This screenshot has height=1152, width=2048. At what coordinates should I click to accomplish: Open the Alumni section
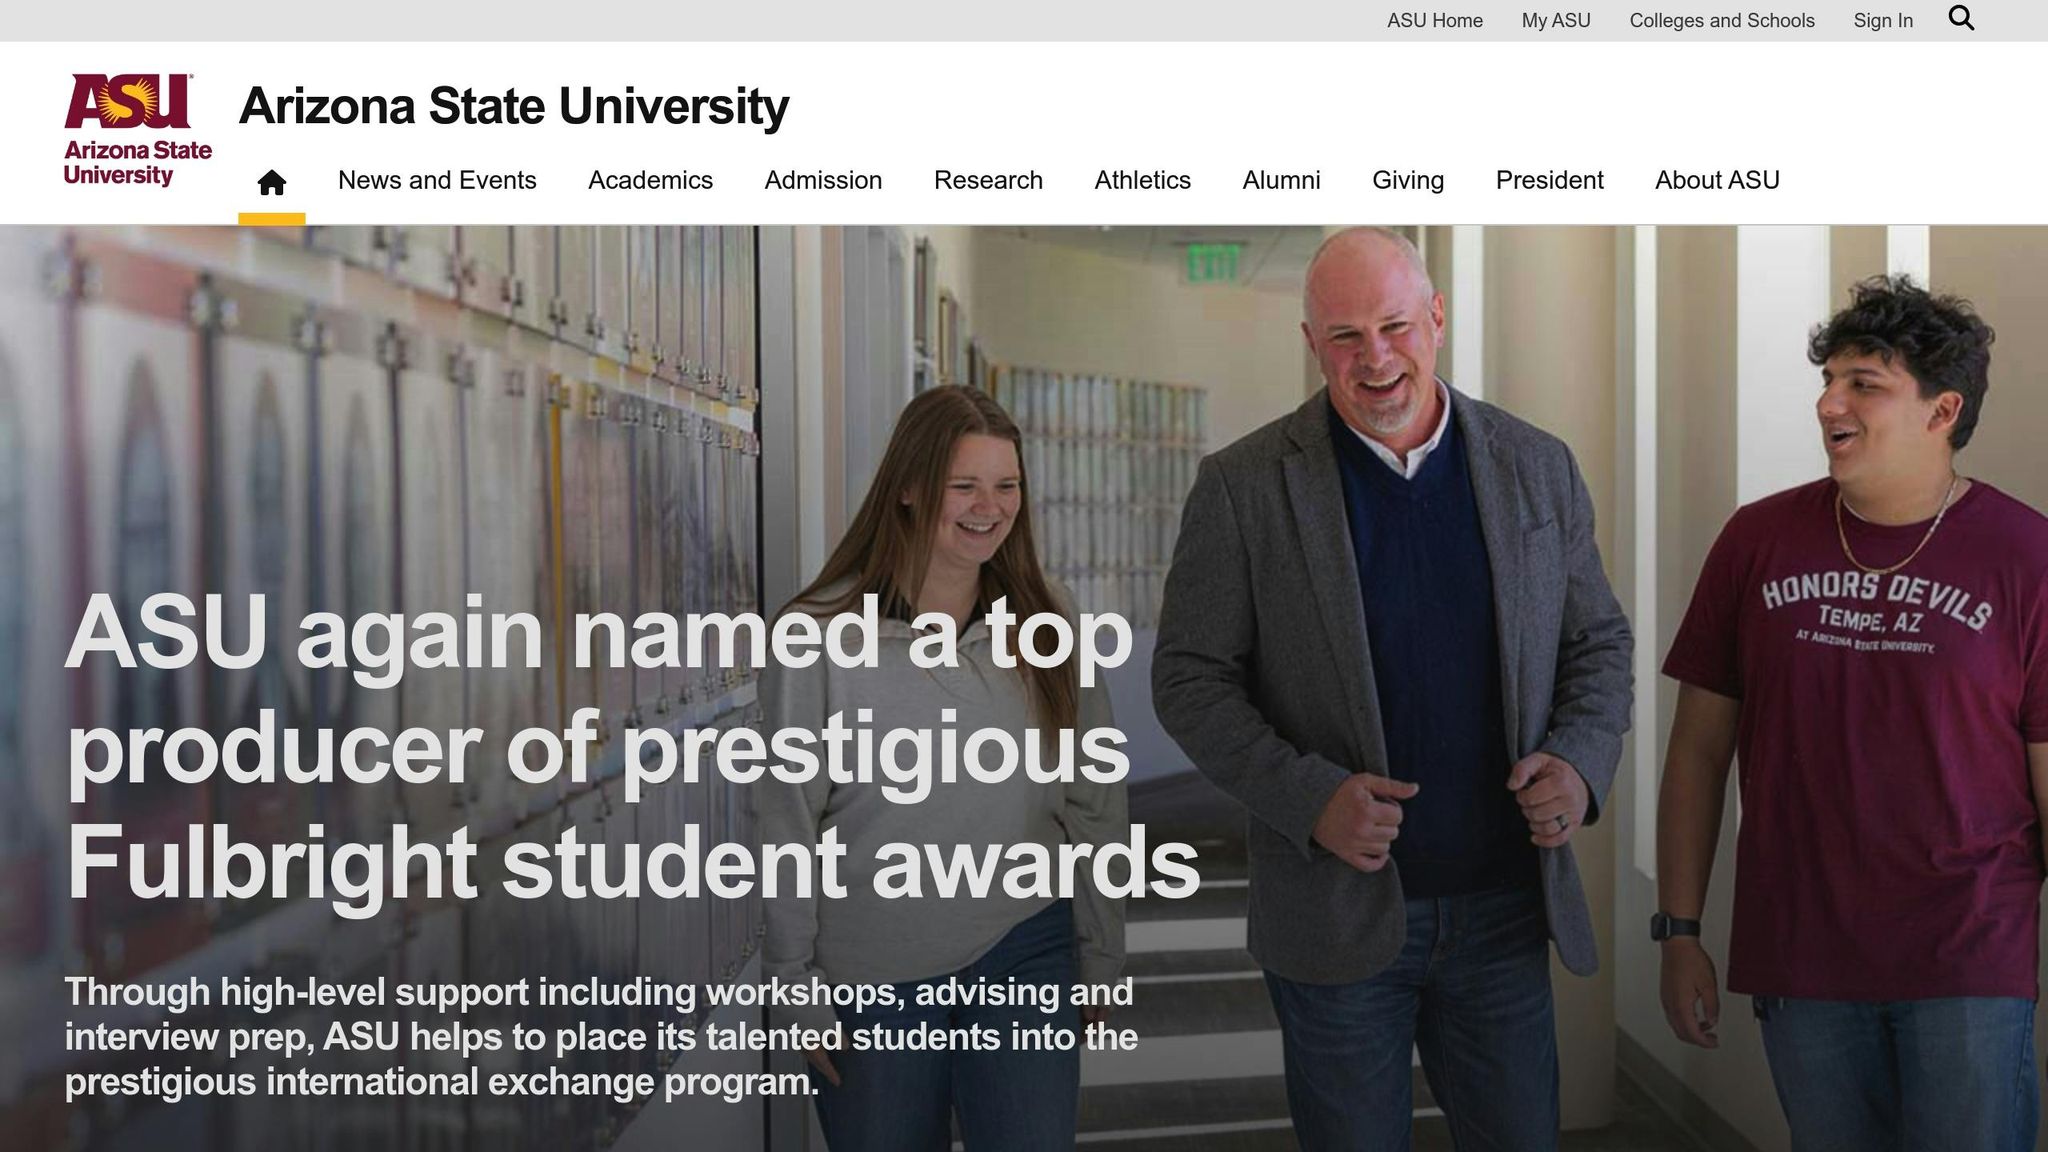(x=1281, y=180)
